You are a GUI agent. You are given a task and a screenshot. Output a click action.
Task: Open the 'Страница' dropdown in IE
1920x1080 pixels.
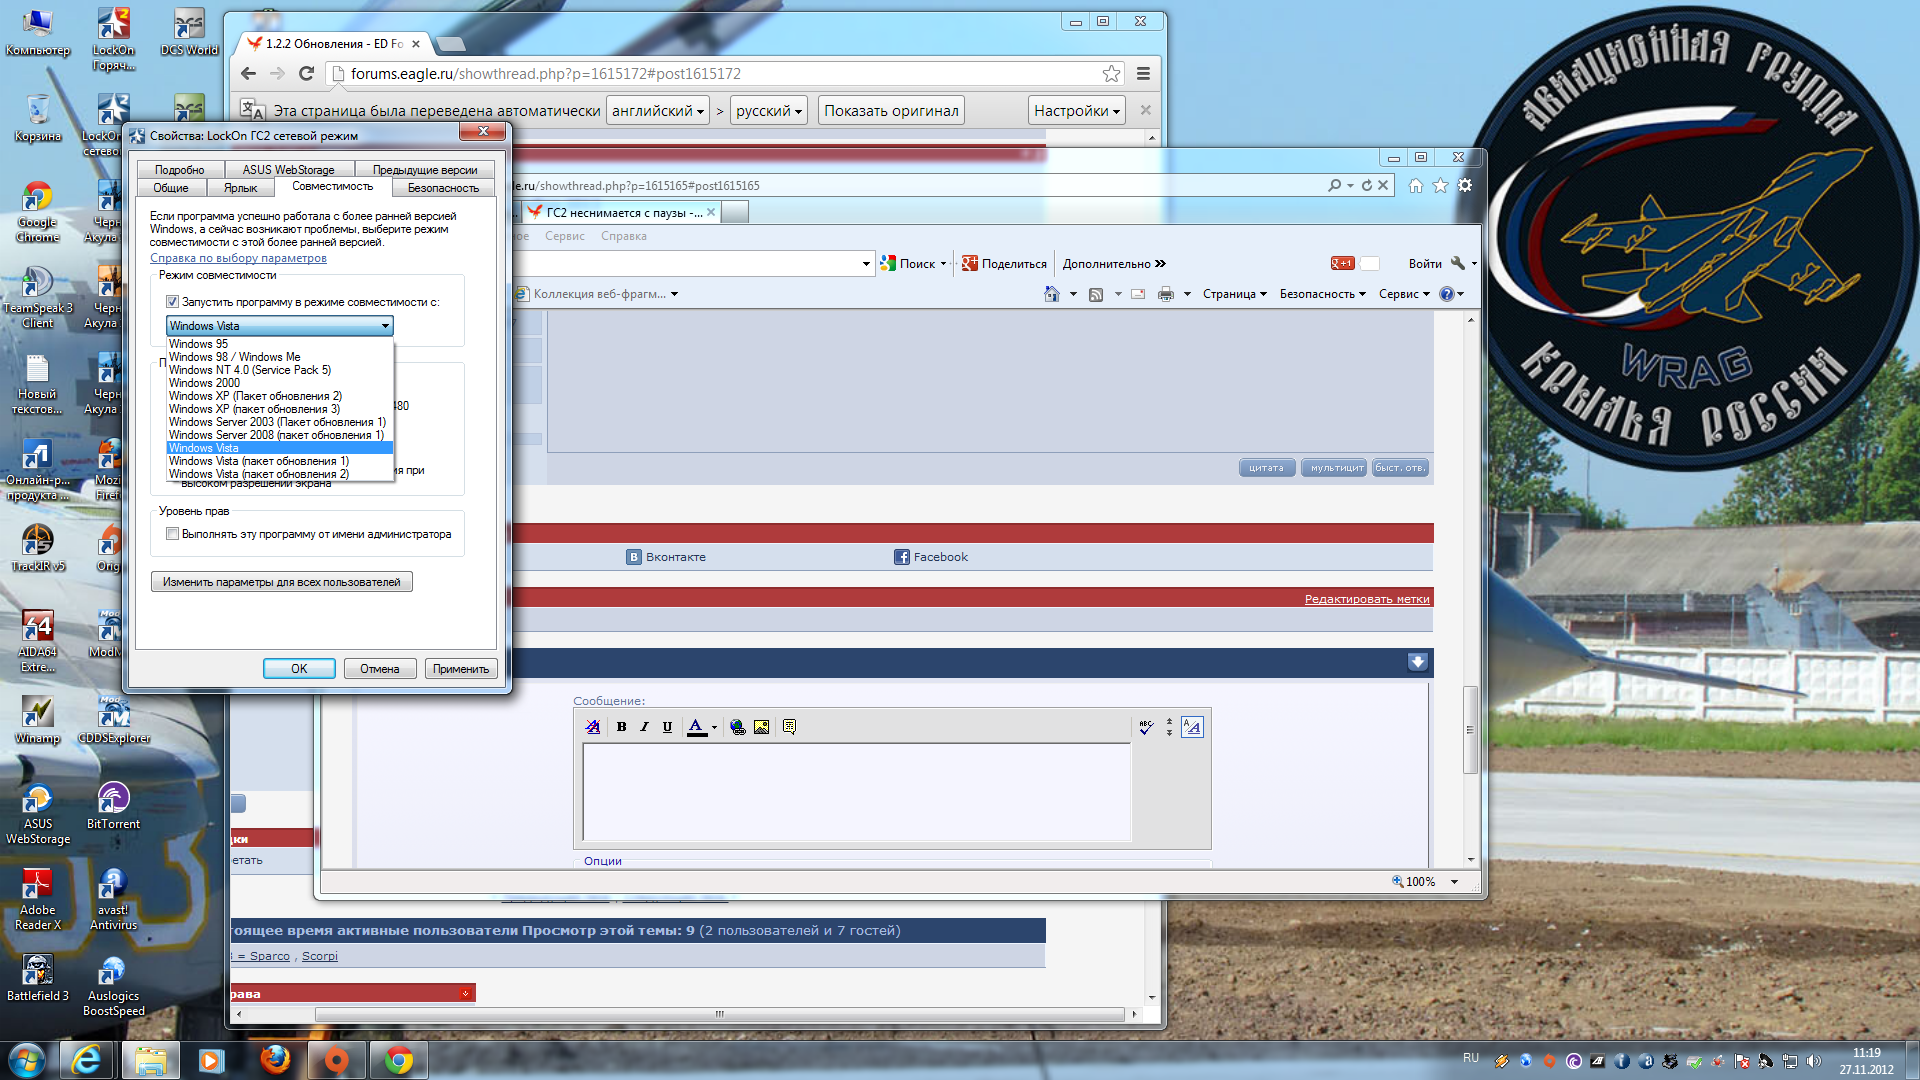[1234, 294]
